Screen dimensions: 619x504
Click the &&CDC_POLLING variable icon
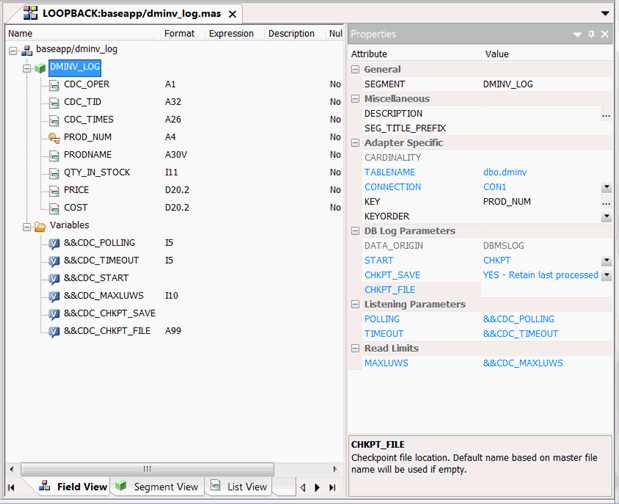54,244
